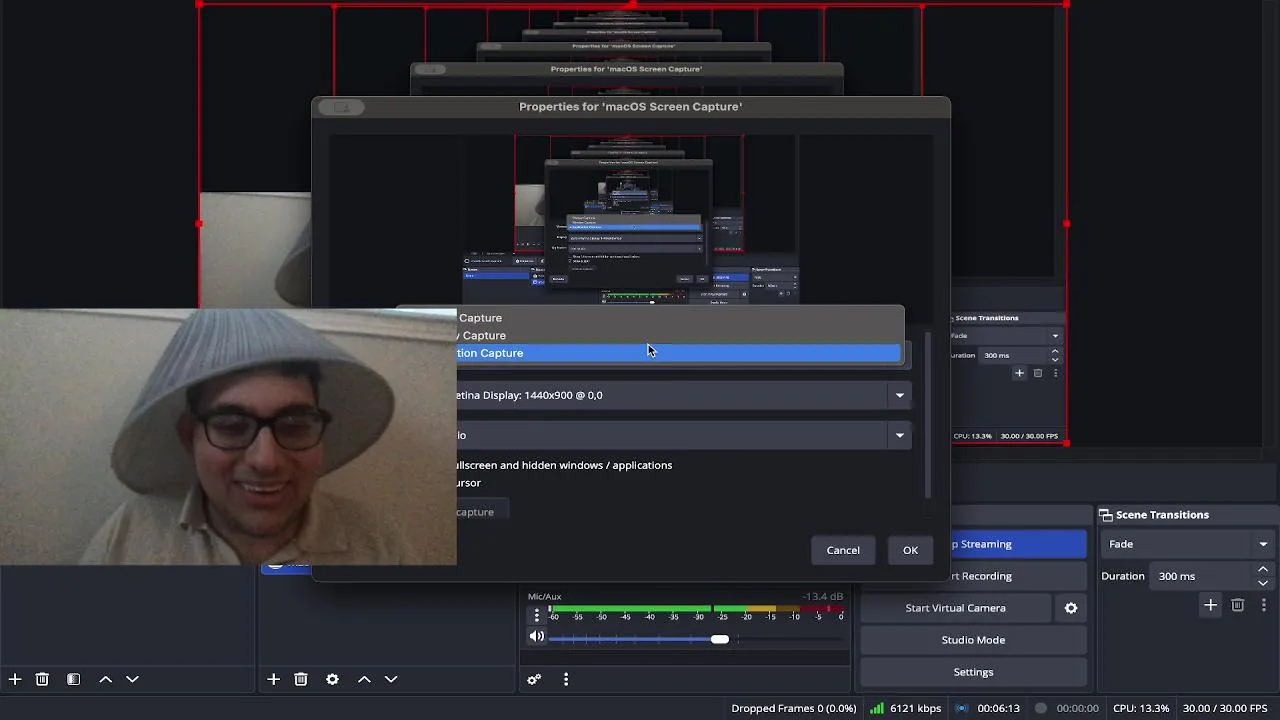1280x720 pixels.
Task: Click the 00:00:00 recording timer
Action: [x=1078, y=708]
